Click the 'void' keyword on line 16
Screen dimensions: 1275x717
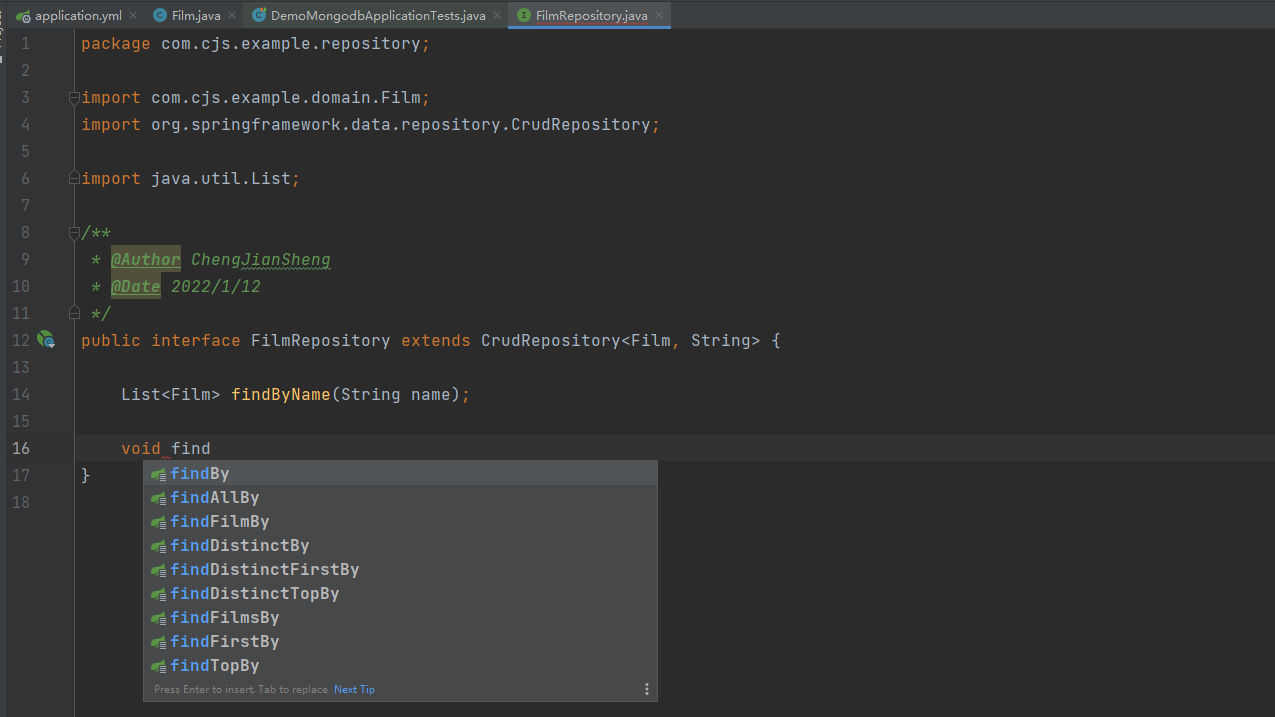(x=141, y=448)
